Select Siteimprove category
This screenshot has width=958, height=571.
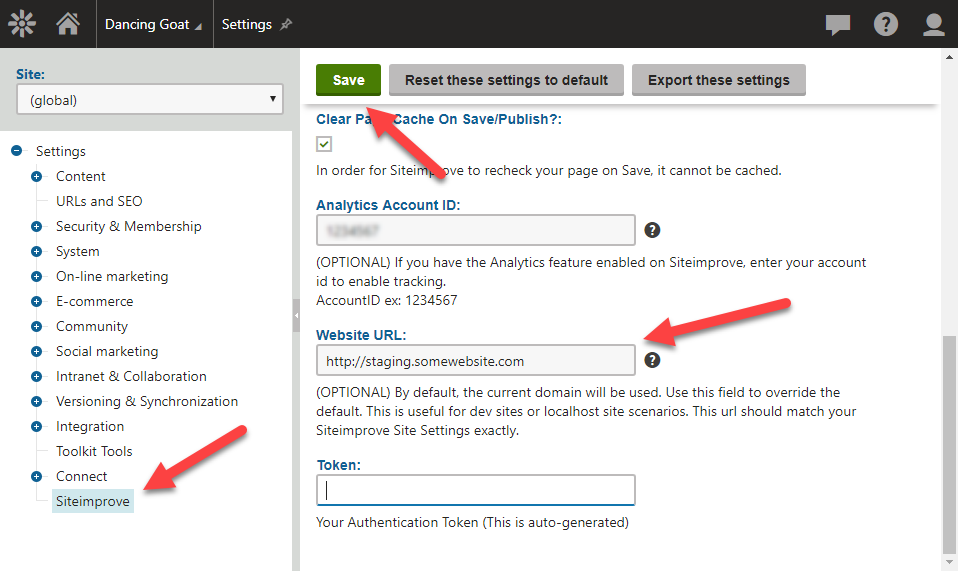click(x=93, y=501)
